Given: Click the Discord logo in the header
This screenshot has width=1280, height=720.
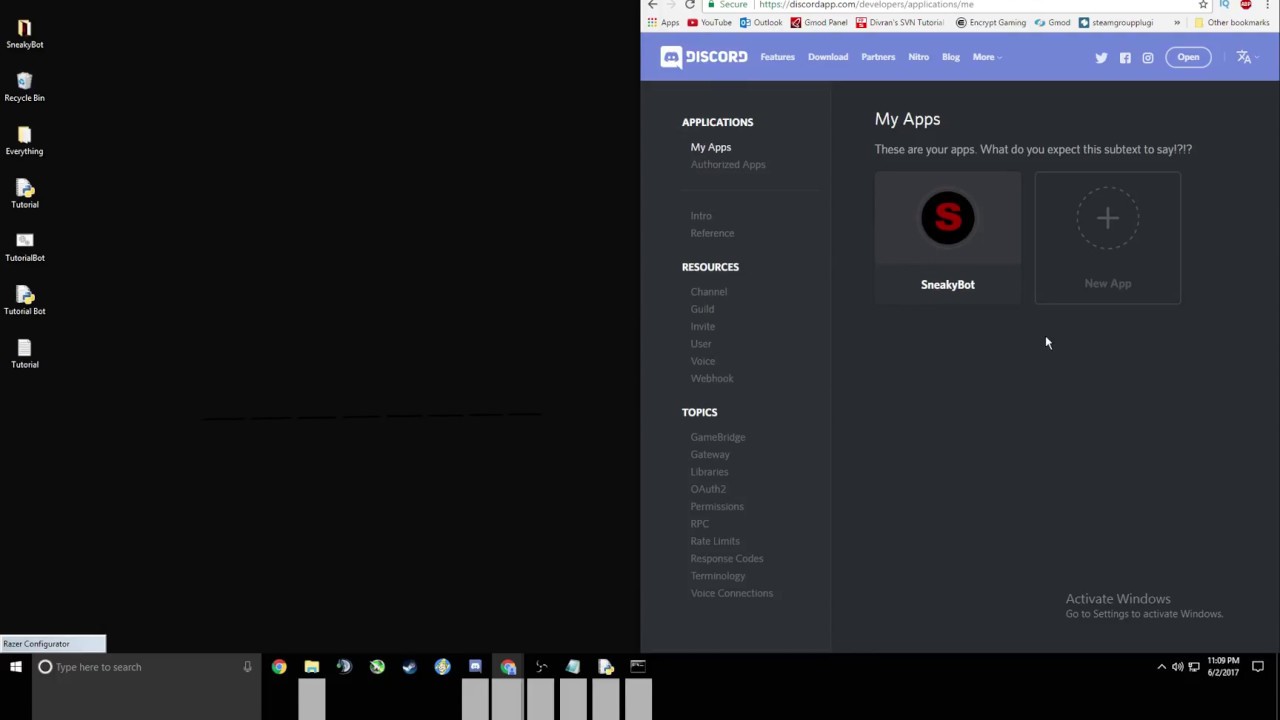Looking at the screenshot, I should (703, 57).
